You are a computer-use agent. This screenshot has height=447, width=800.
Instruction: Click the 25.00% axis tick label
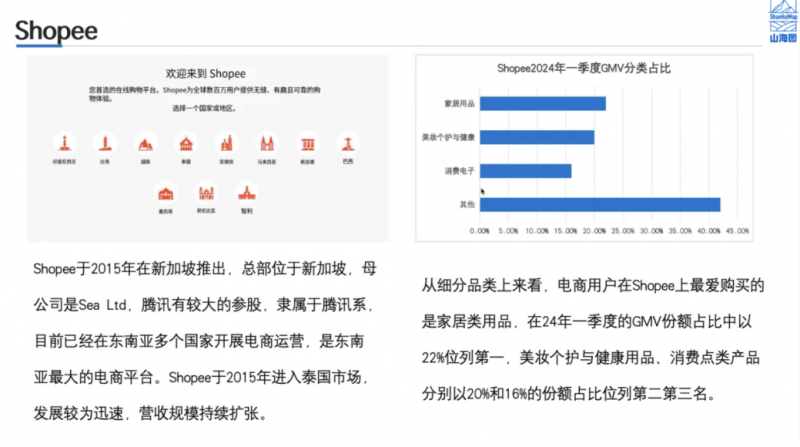click(x=623, y=231)
